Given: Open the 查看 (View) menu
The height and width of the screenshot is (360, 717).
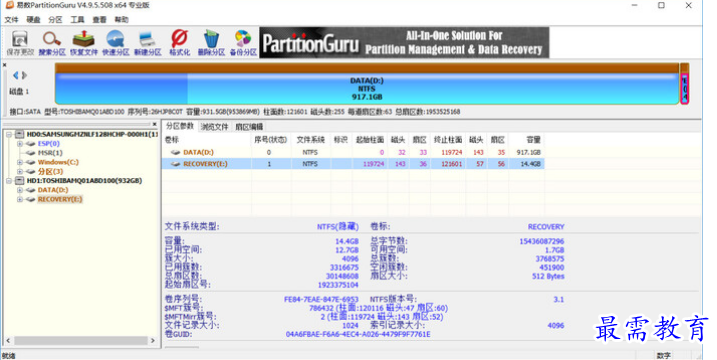Looking at the screenshot, I should [x=99, y=20].
